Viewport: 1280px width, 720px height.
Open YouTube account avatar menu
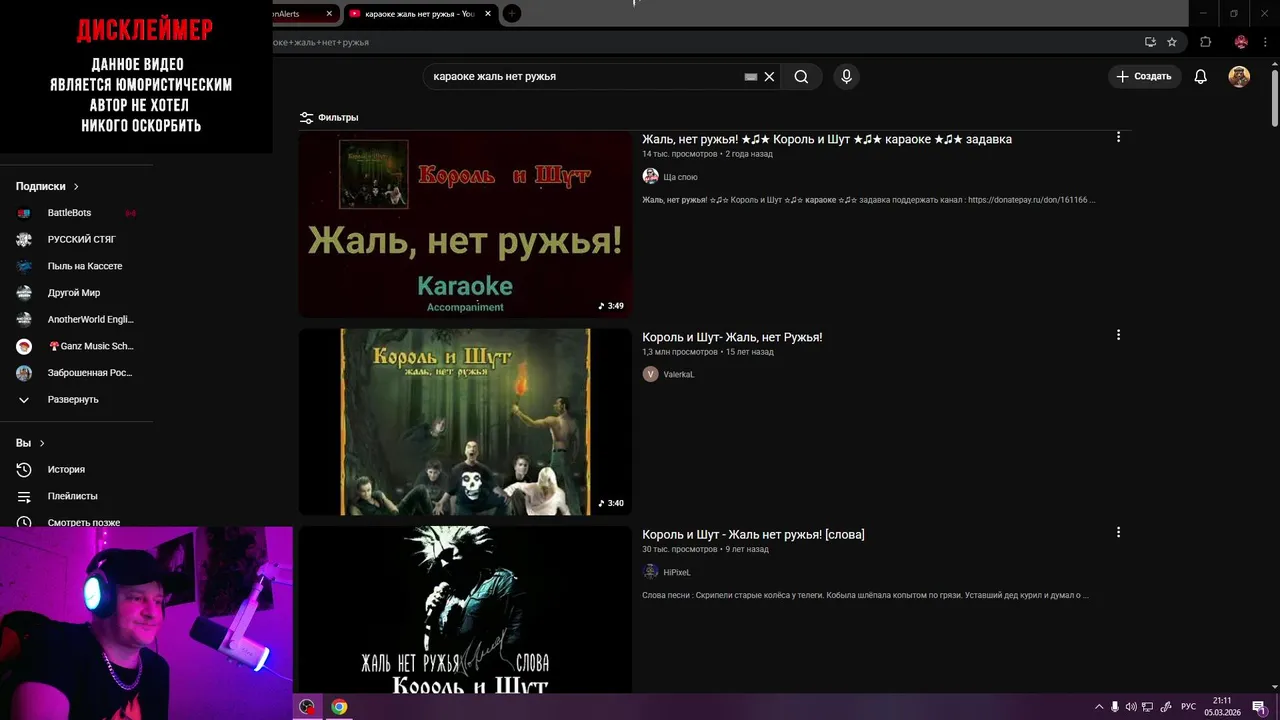[x=1239, y=77]
